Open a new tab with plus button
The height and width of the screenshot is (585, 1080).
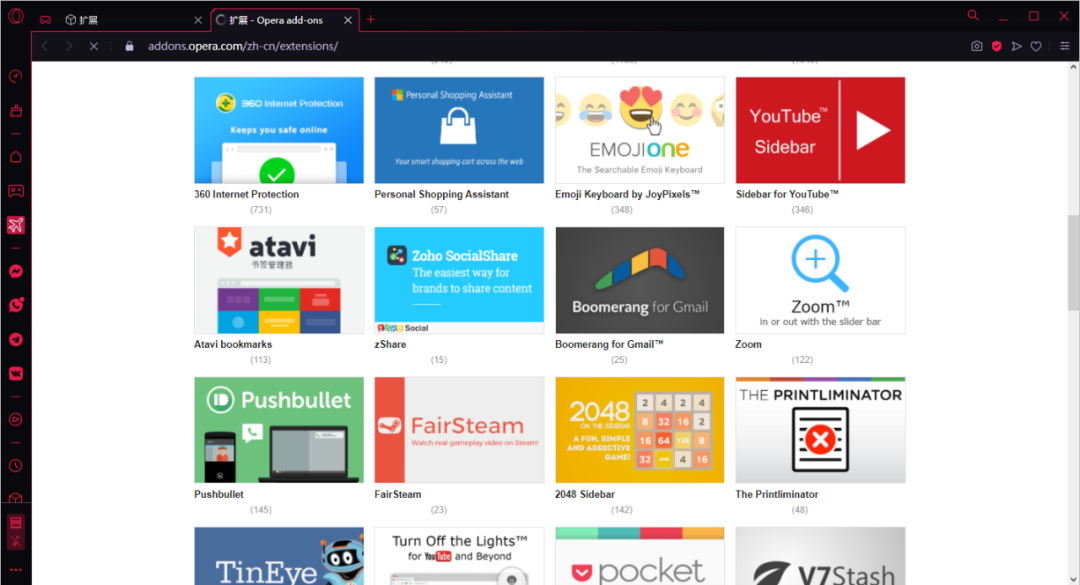(x=371, y=19)
